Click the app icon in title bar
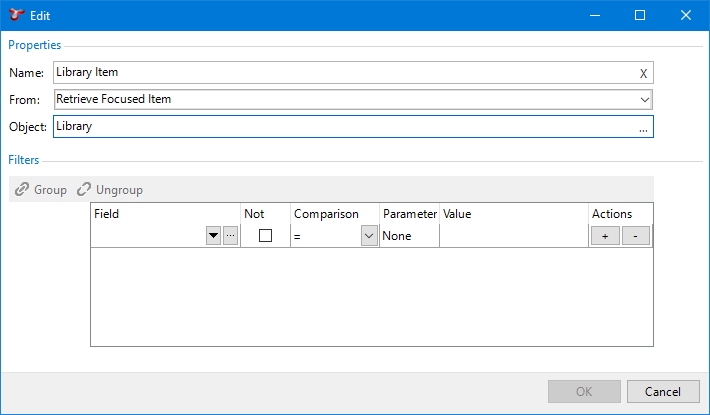The height and width of the screenshot is (415, 710). pos(16,15)
